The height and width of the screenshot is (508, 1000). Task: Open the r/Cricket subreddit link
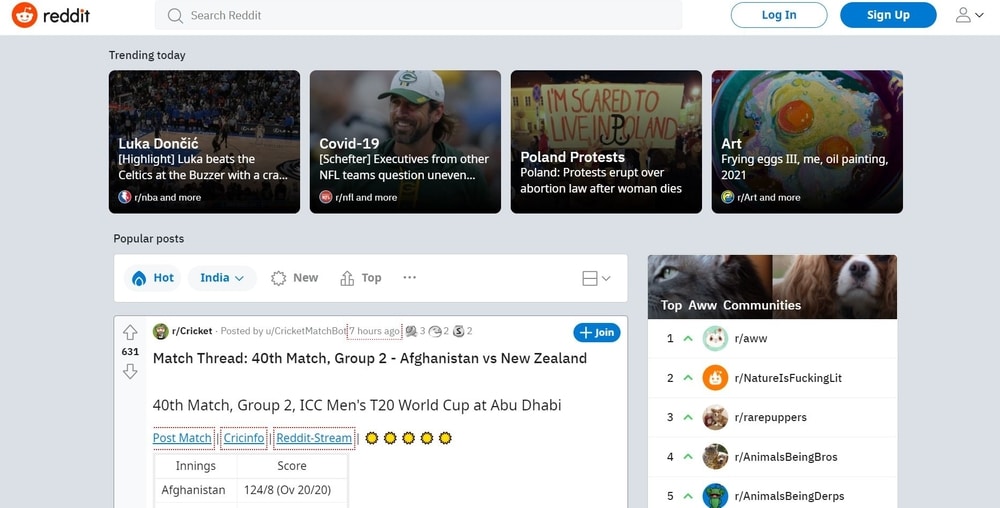pos(192,331)
